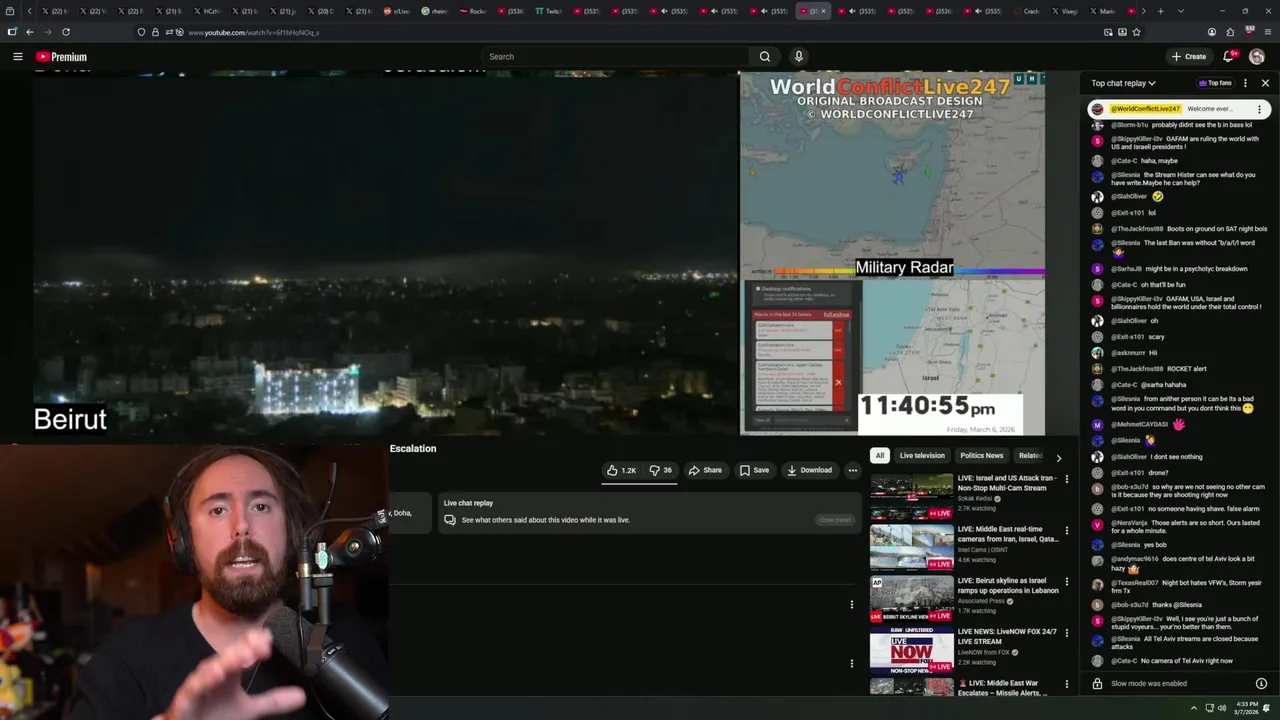
Task: Reload the page in browser toolbar
Action: 66,32
